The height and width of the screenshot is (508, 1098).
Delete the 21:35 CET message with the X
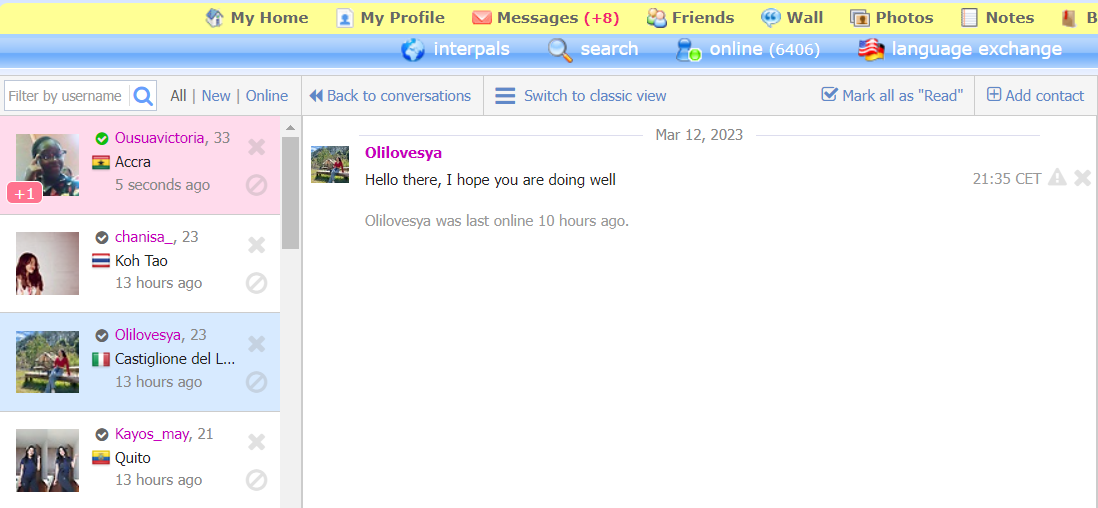click(1082, 178)
